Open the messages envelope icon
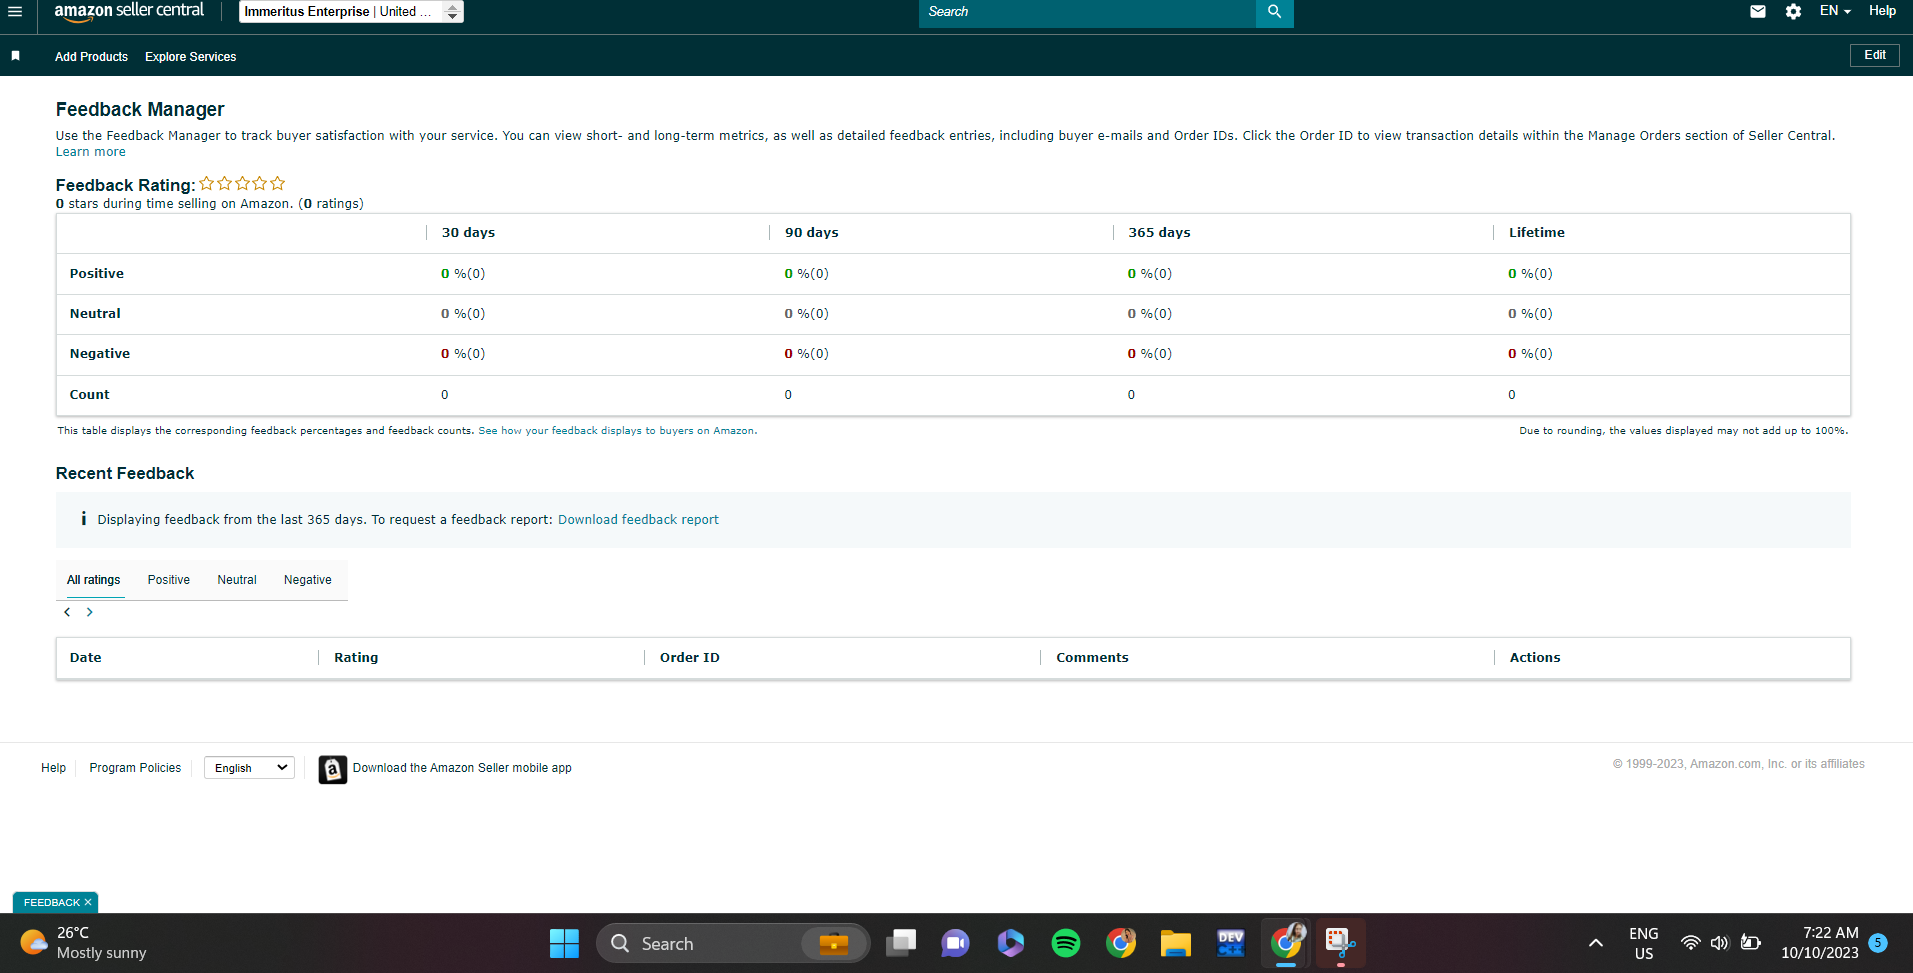Screen dimensions: 1913x973 click(1758, 12)
